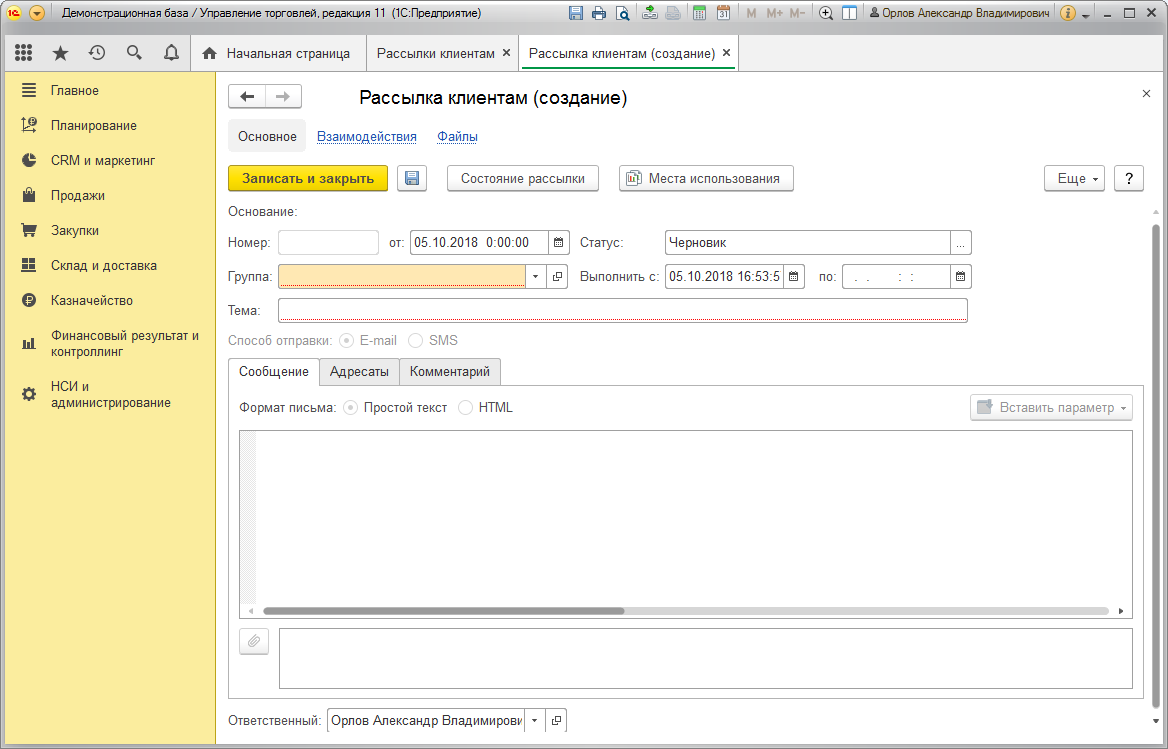1168x749 pixels.
Task: Click the print icon in title bar
Action: pyautogui.click(x=599, y=13)
